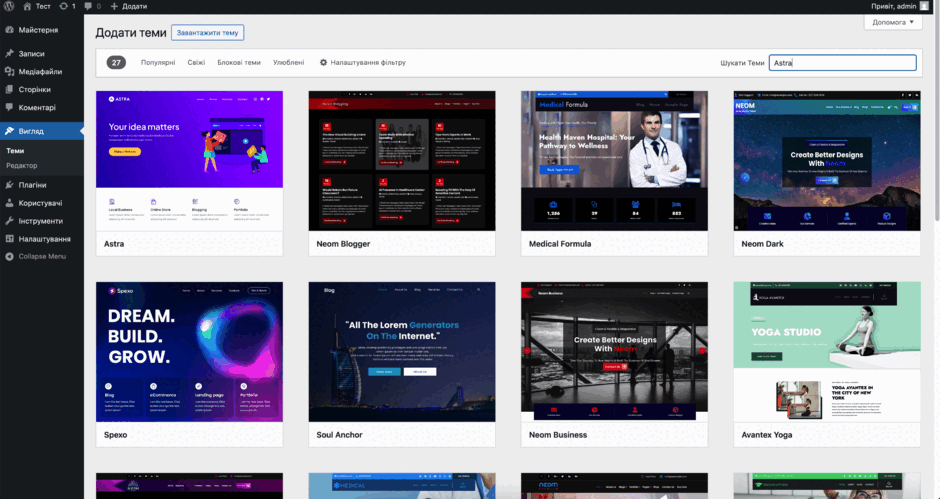
Task: Open the Додати new content menu
Action: [x=129, y=6]
